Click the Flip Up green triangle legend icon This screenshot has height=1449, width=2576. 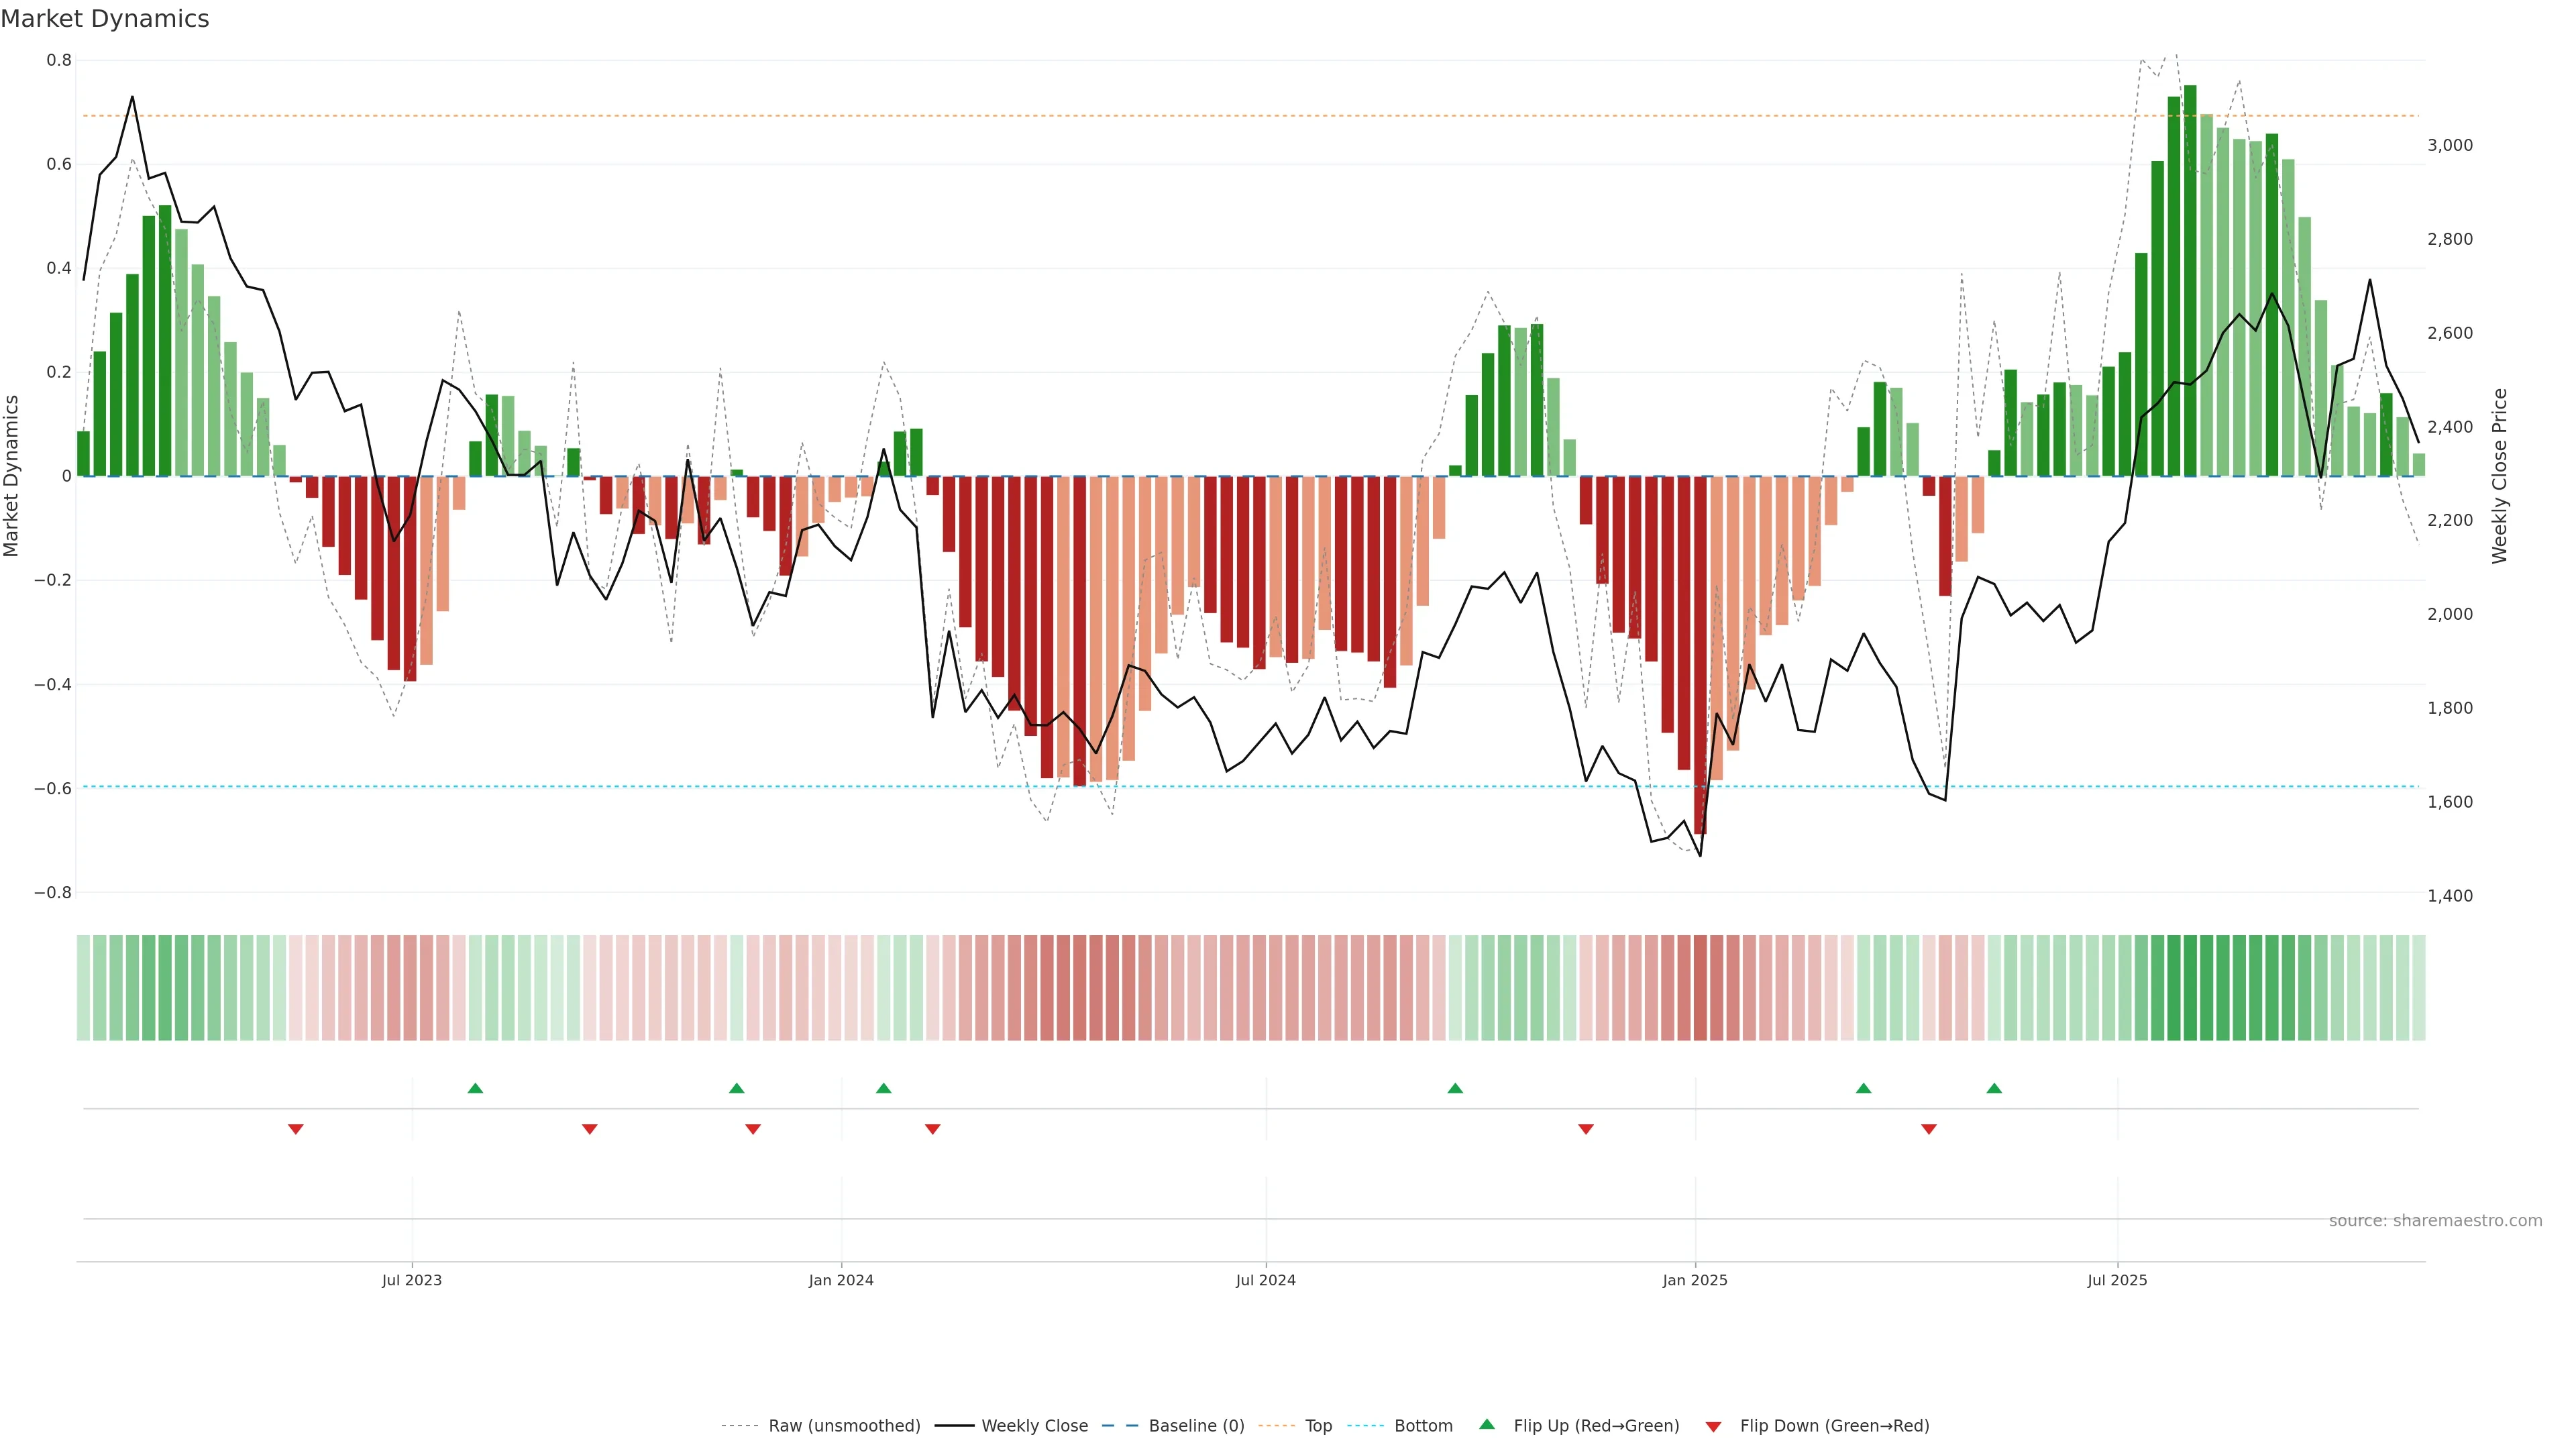point(1487,1424)
